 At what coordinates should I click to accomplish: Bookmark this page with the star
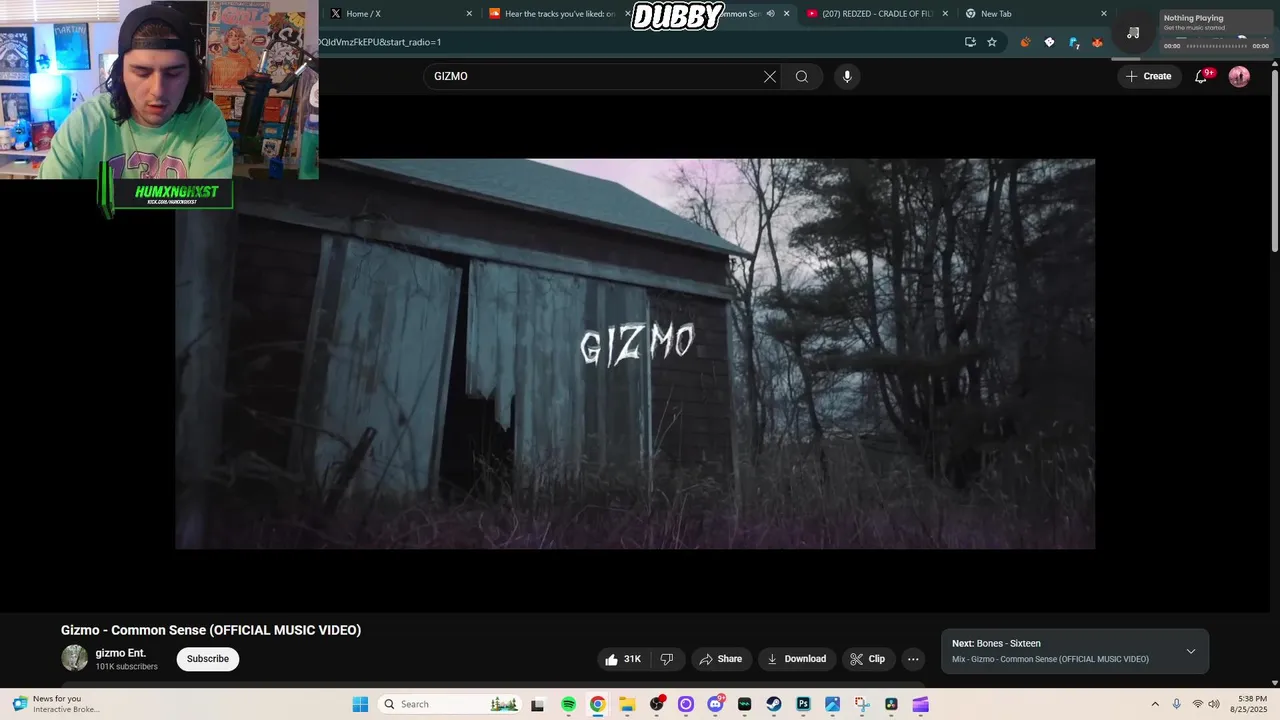point(992,42)
